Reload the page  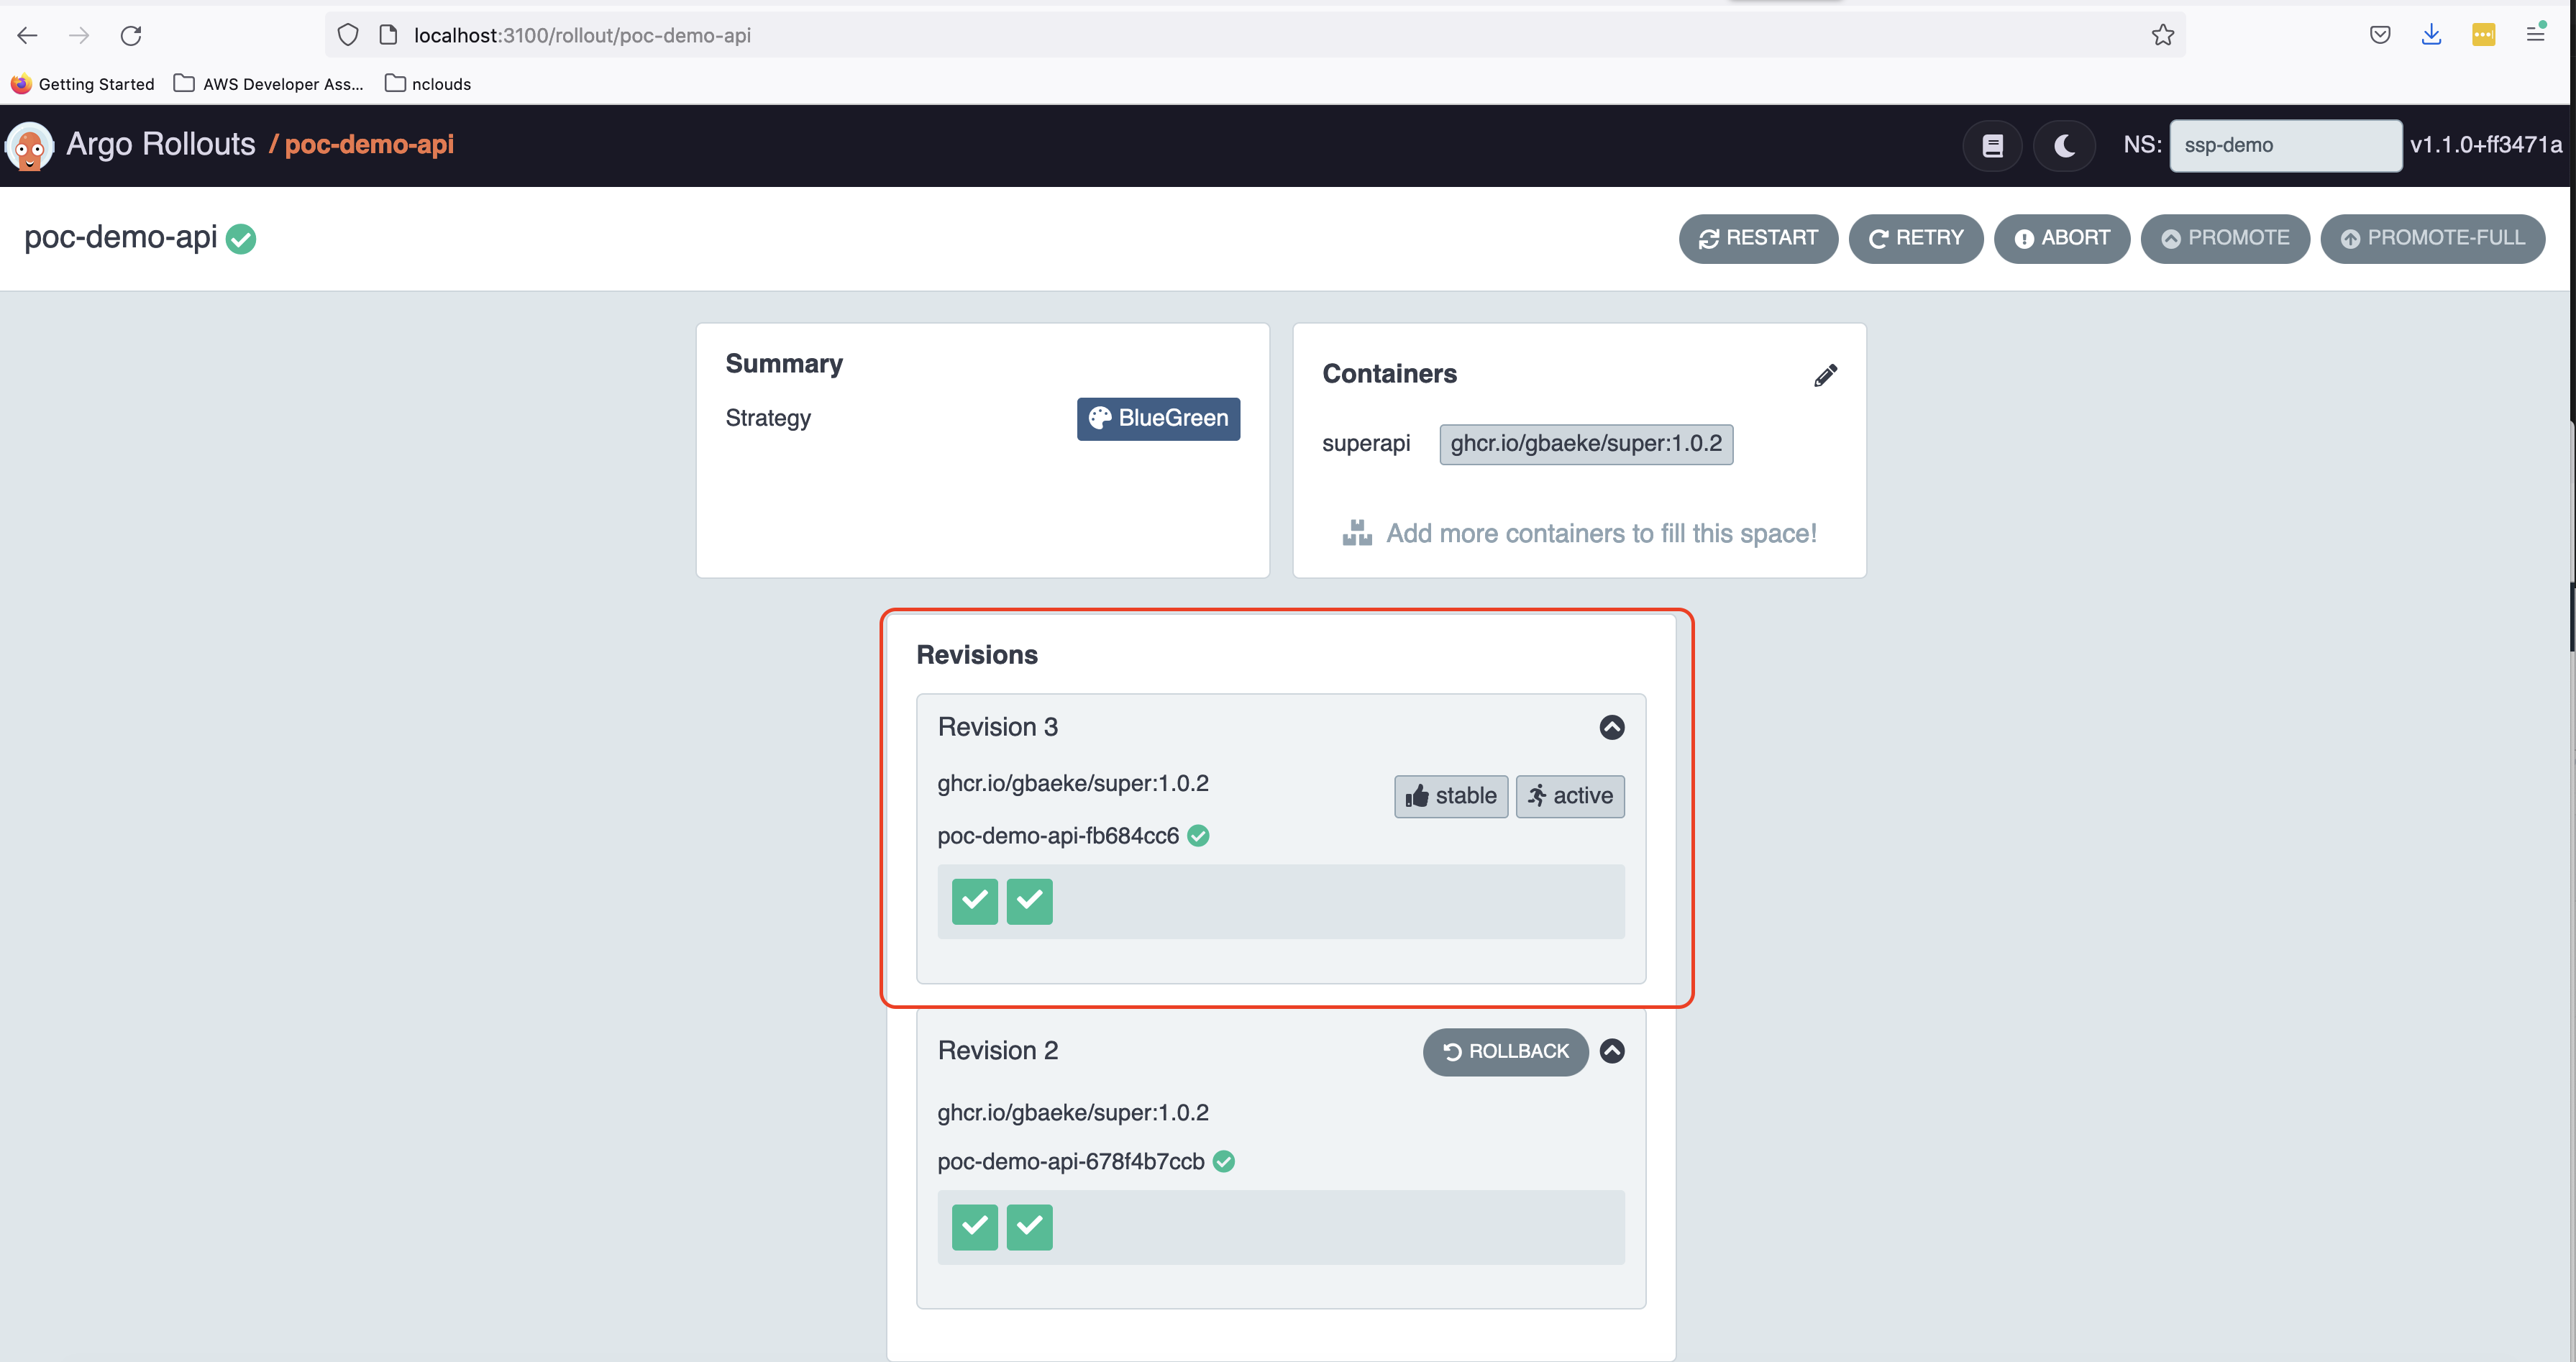pyautogui.click(x=131, y=35)
